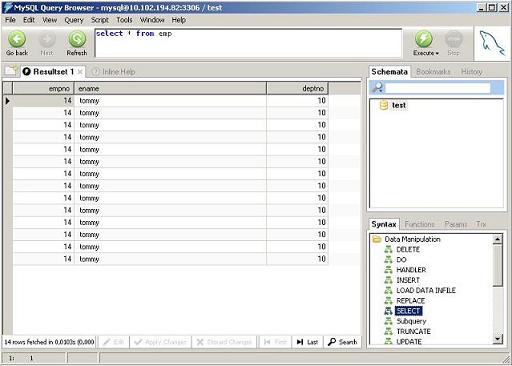This screenshot has height=366, width=512.
Task: Click the green Go back arrow button
Action: 17,39
